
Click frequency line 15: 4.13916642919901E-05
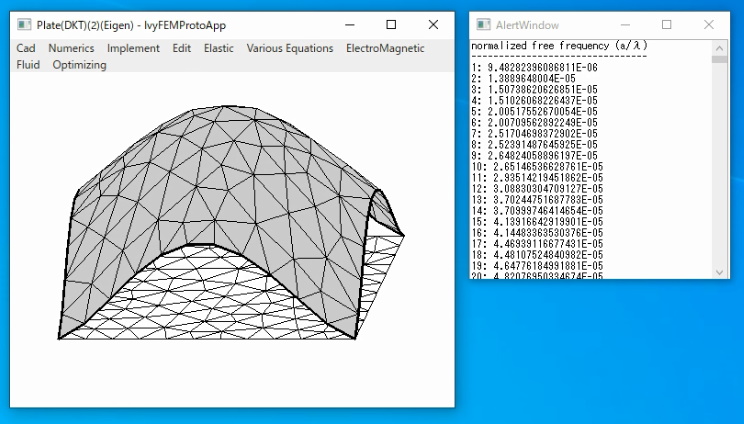(537, 222)
